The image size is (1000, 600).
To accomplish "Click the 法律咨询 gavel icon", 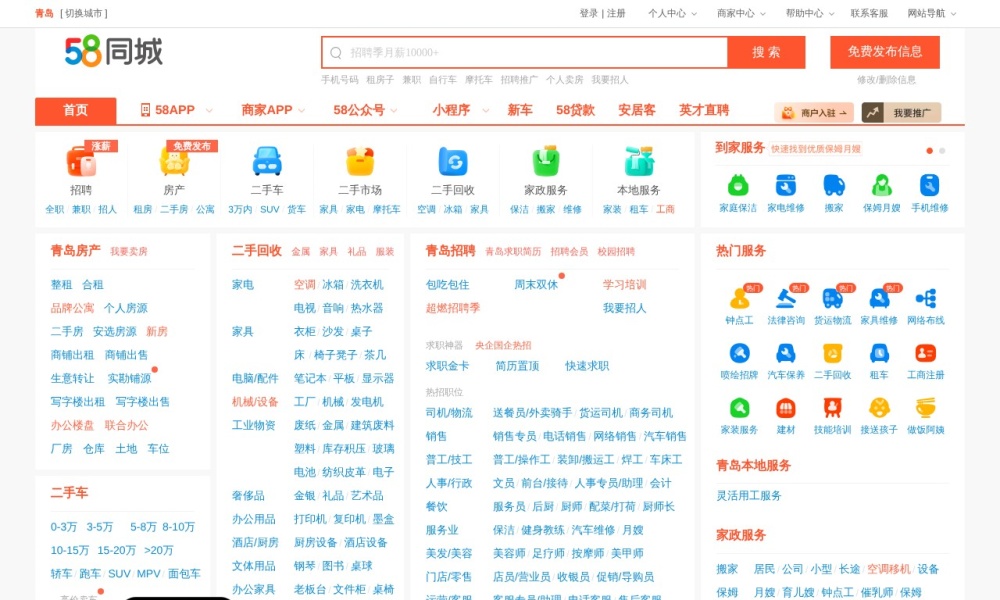I will pos(786,298).
